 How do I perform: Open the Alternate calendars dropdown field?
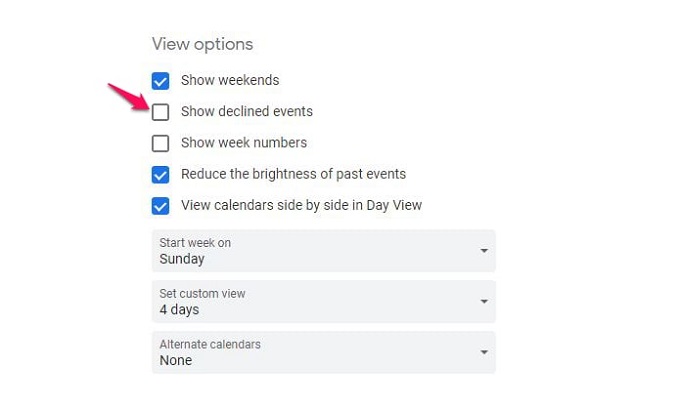click(x=323, y=352)
